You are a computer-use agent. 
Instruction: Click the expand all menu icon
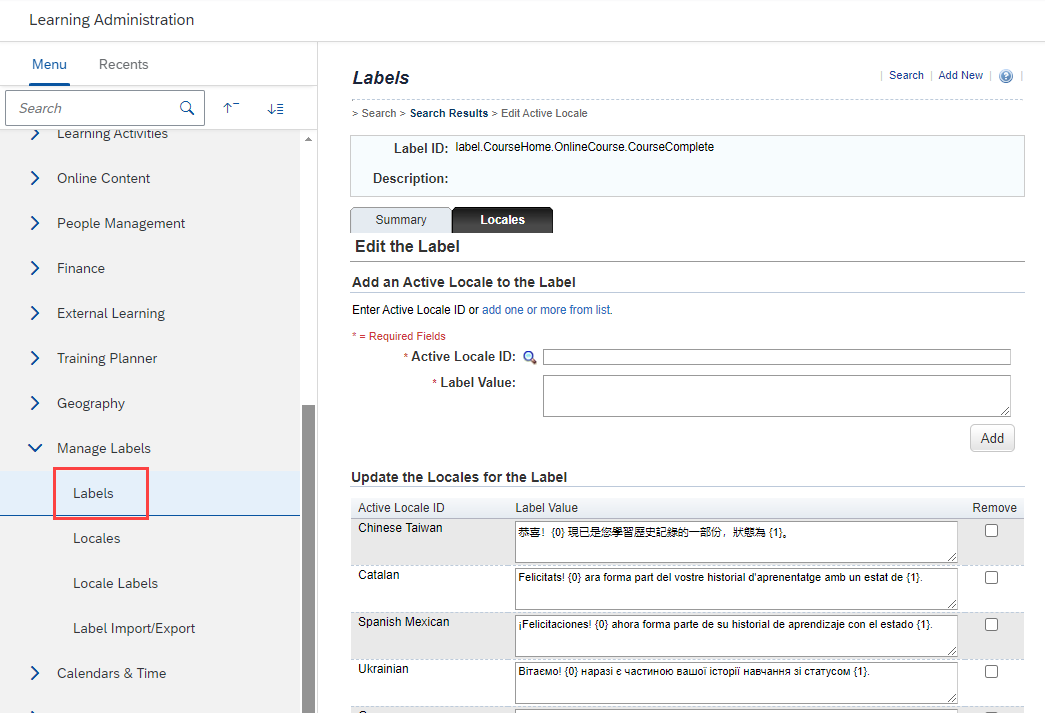point(275,108)
